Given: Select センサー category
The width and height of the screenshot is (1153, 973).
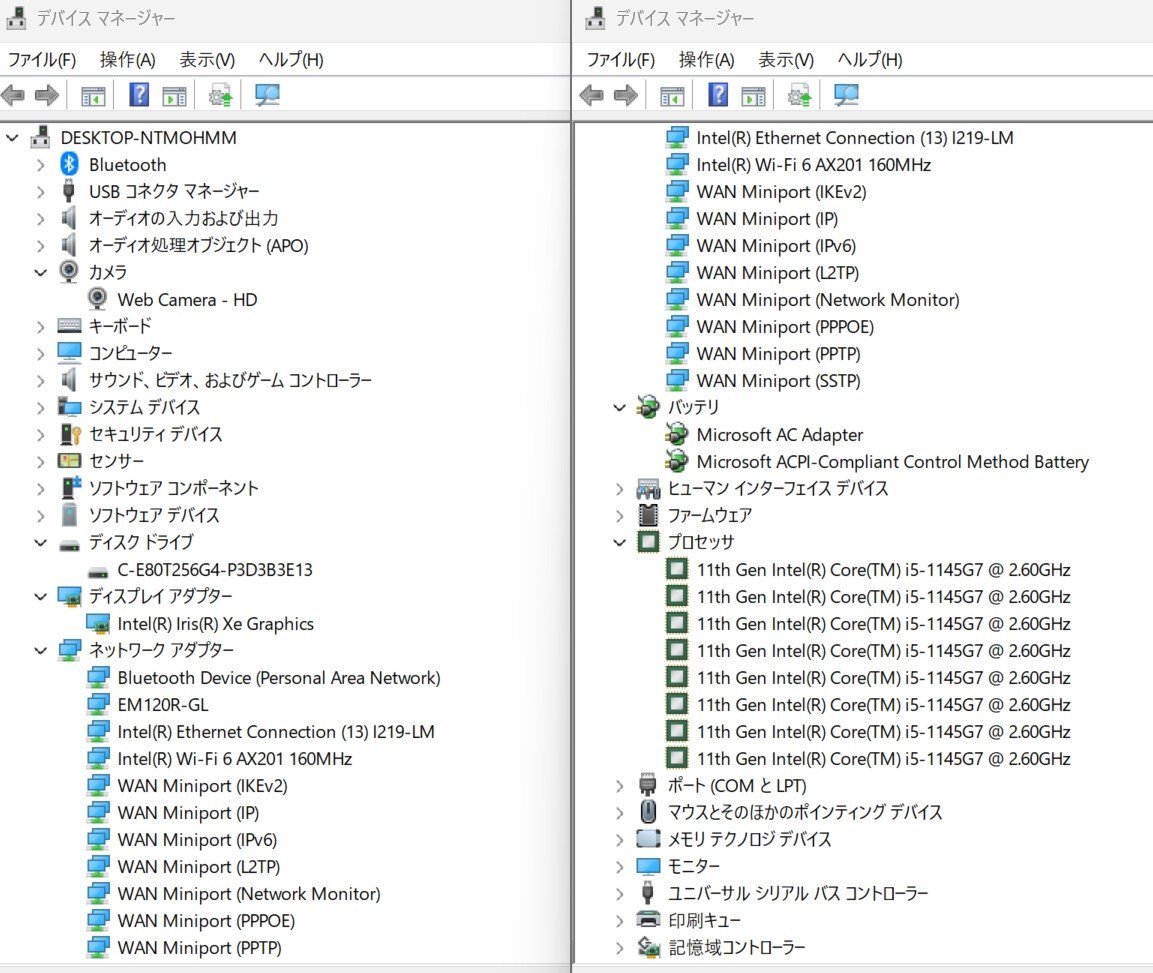Looking at the screenshot, I should coord(116,460).
